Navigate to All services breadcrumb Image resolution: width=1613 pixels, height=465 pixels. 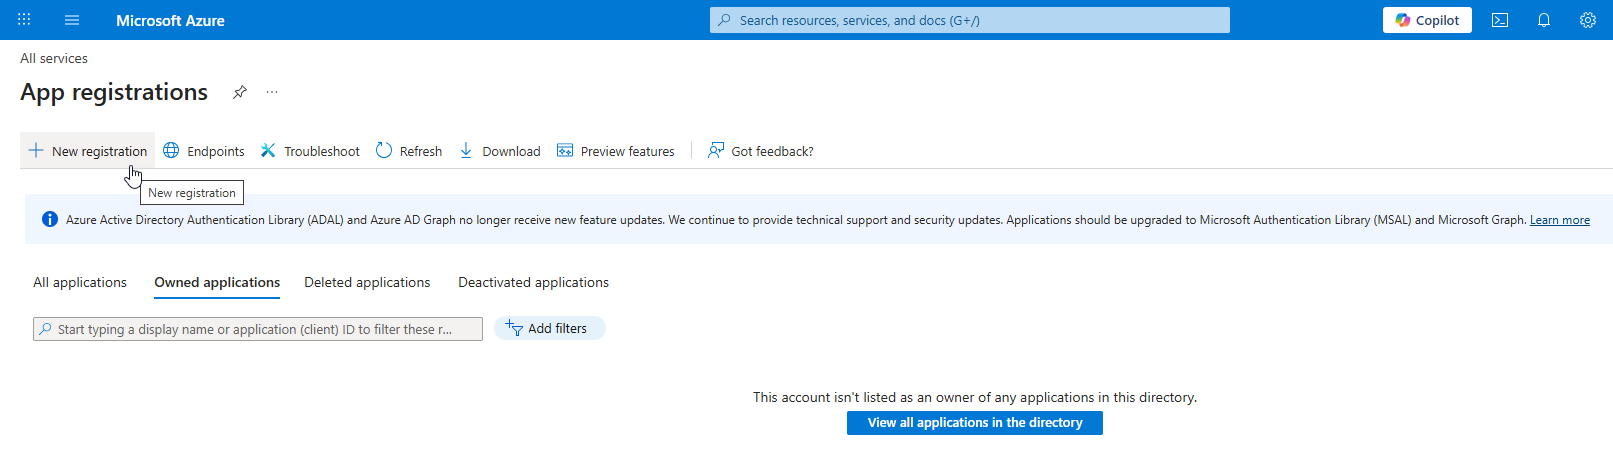click(54, 58)
